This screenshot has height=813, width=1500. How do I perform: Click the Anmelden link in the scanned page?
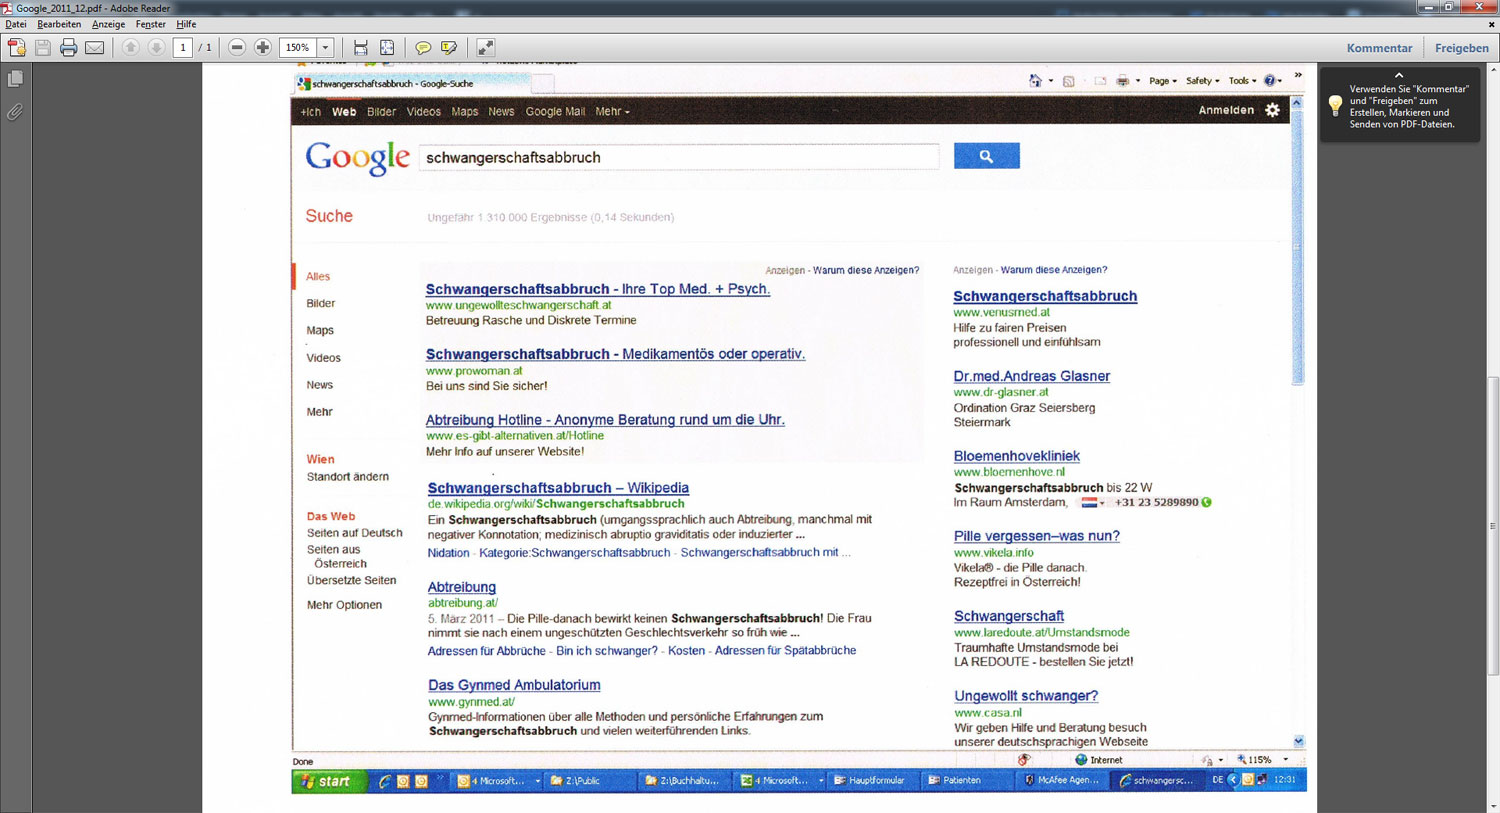point(1226,110)
